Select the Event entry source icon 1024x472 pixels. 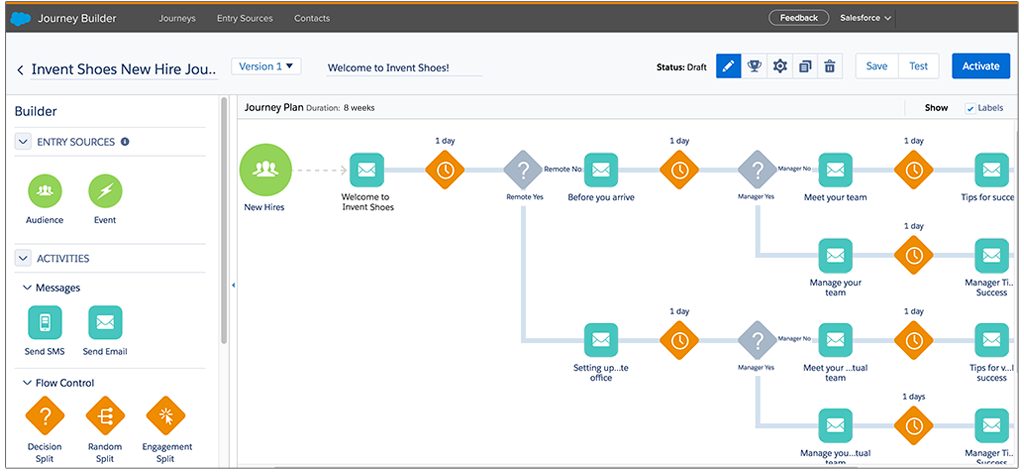[x=105, y=191]
